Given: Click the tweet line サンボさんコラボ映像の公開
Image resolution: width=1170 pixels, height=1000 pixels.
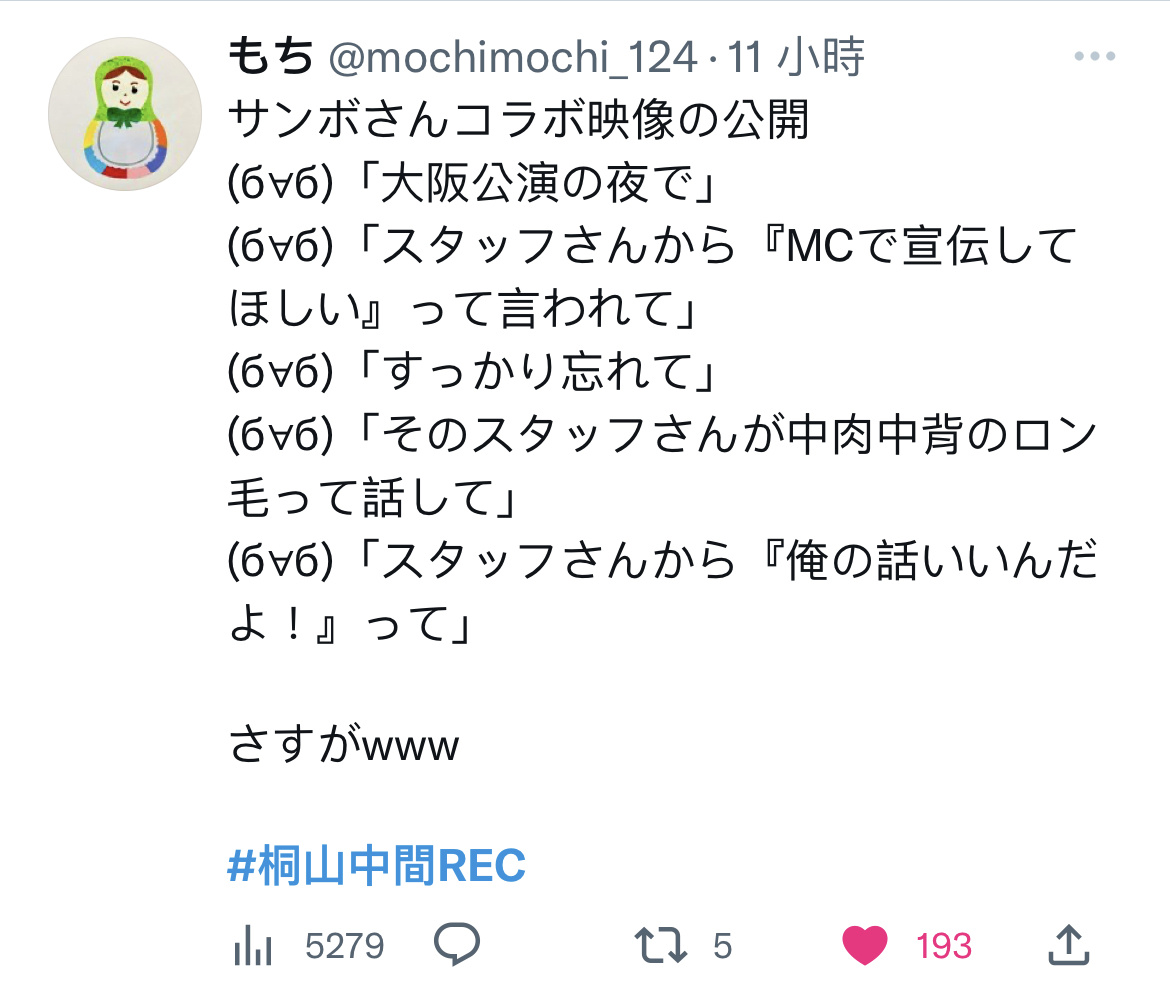Looking at the screenshot, I should coord(519,120).
